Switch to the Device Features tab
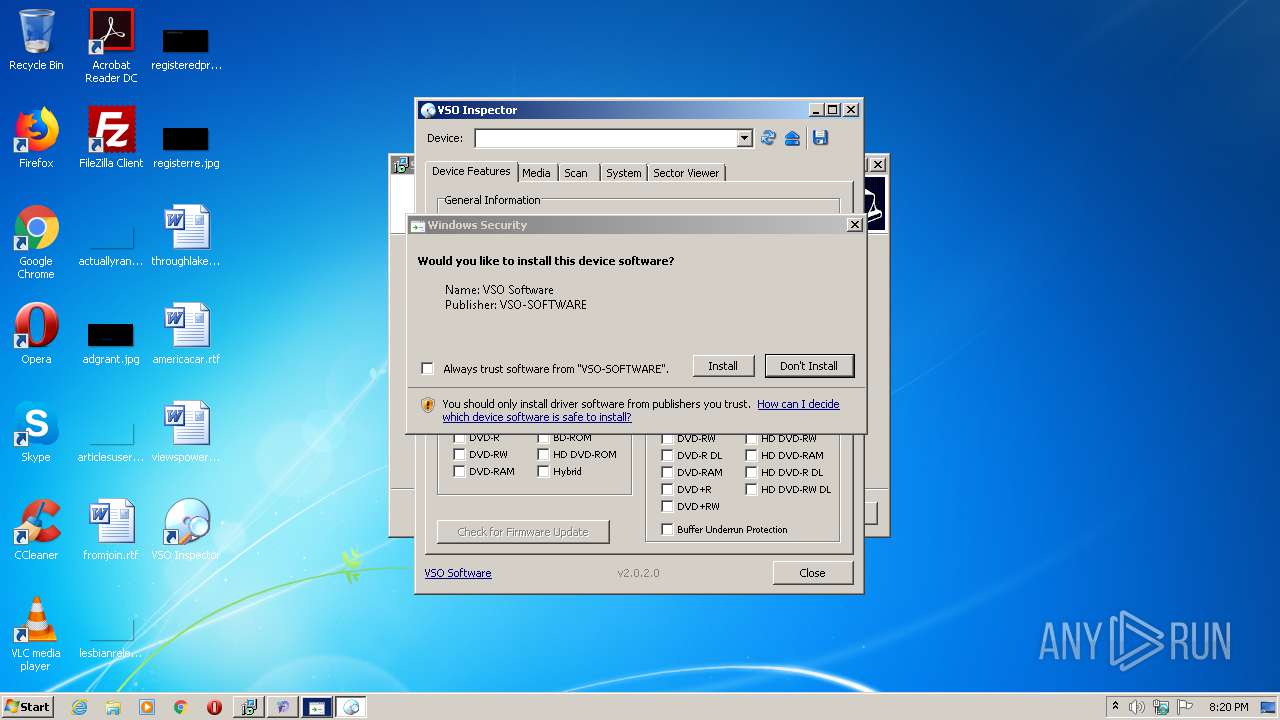Image resolution: width=1280 pixels, height=720 pixels. click(x=471, y=172)
